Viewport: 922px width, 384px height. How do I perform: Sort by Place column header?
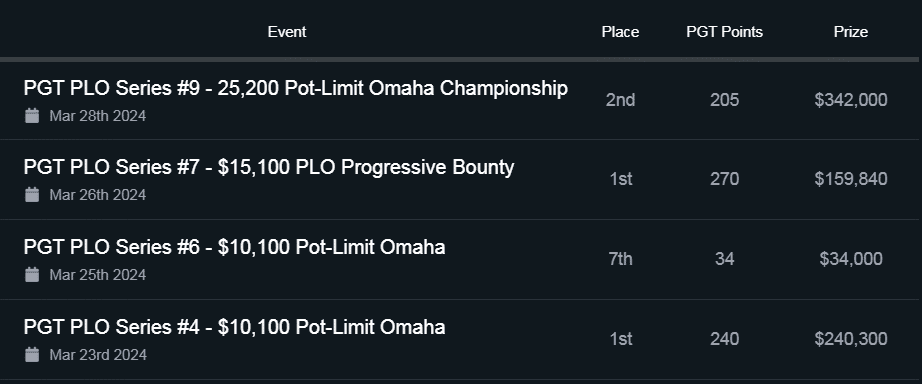620,32
